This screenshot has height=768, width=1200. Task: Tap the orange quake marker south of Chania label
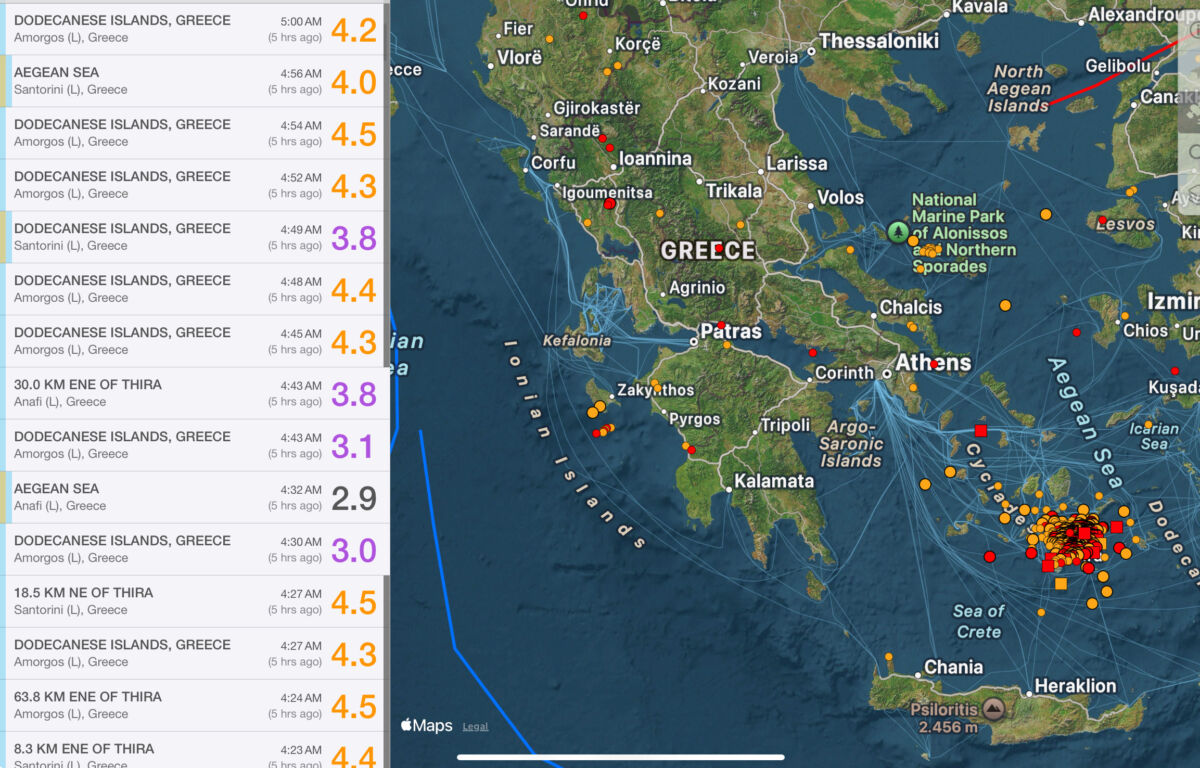889,657
